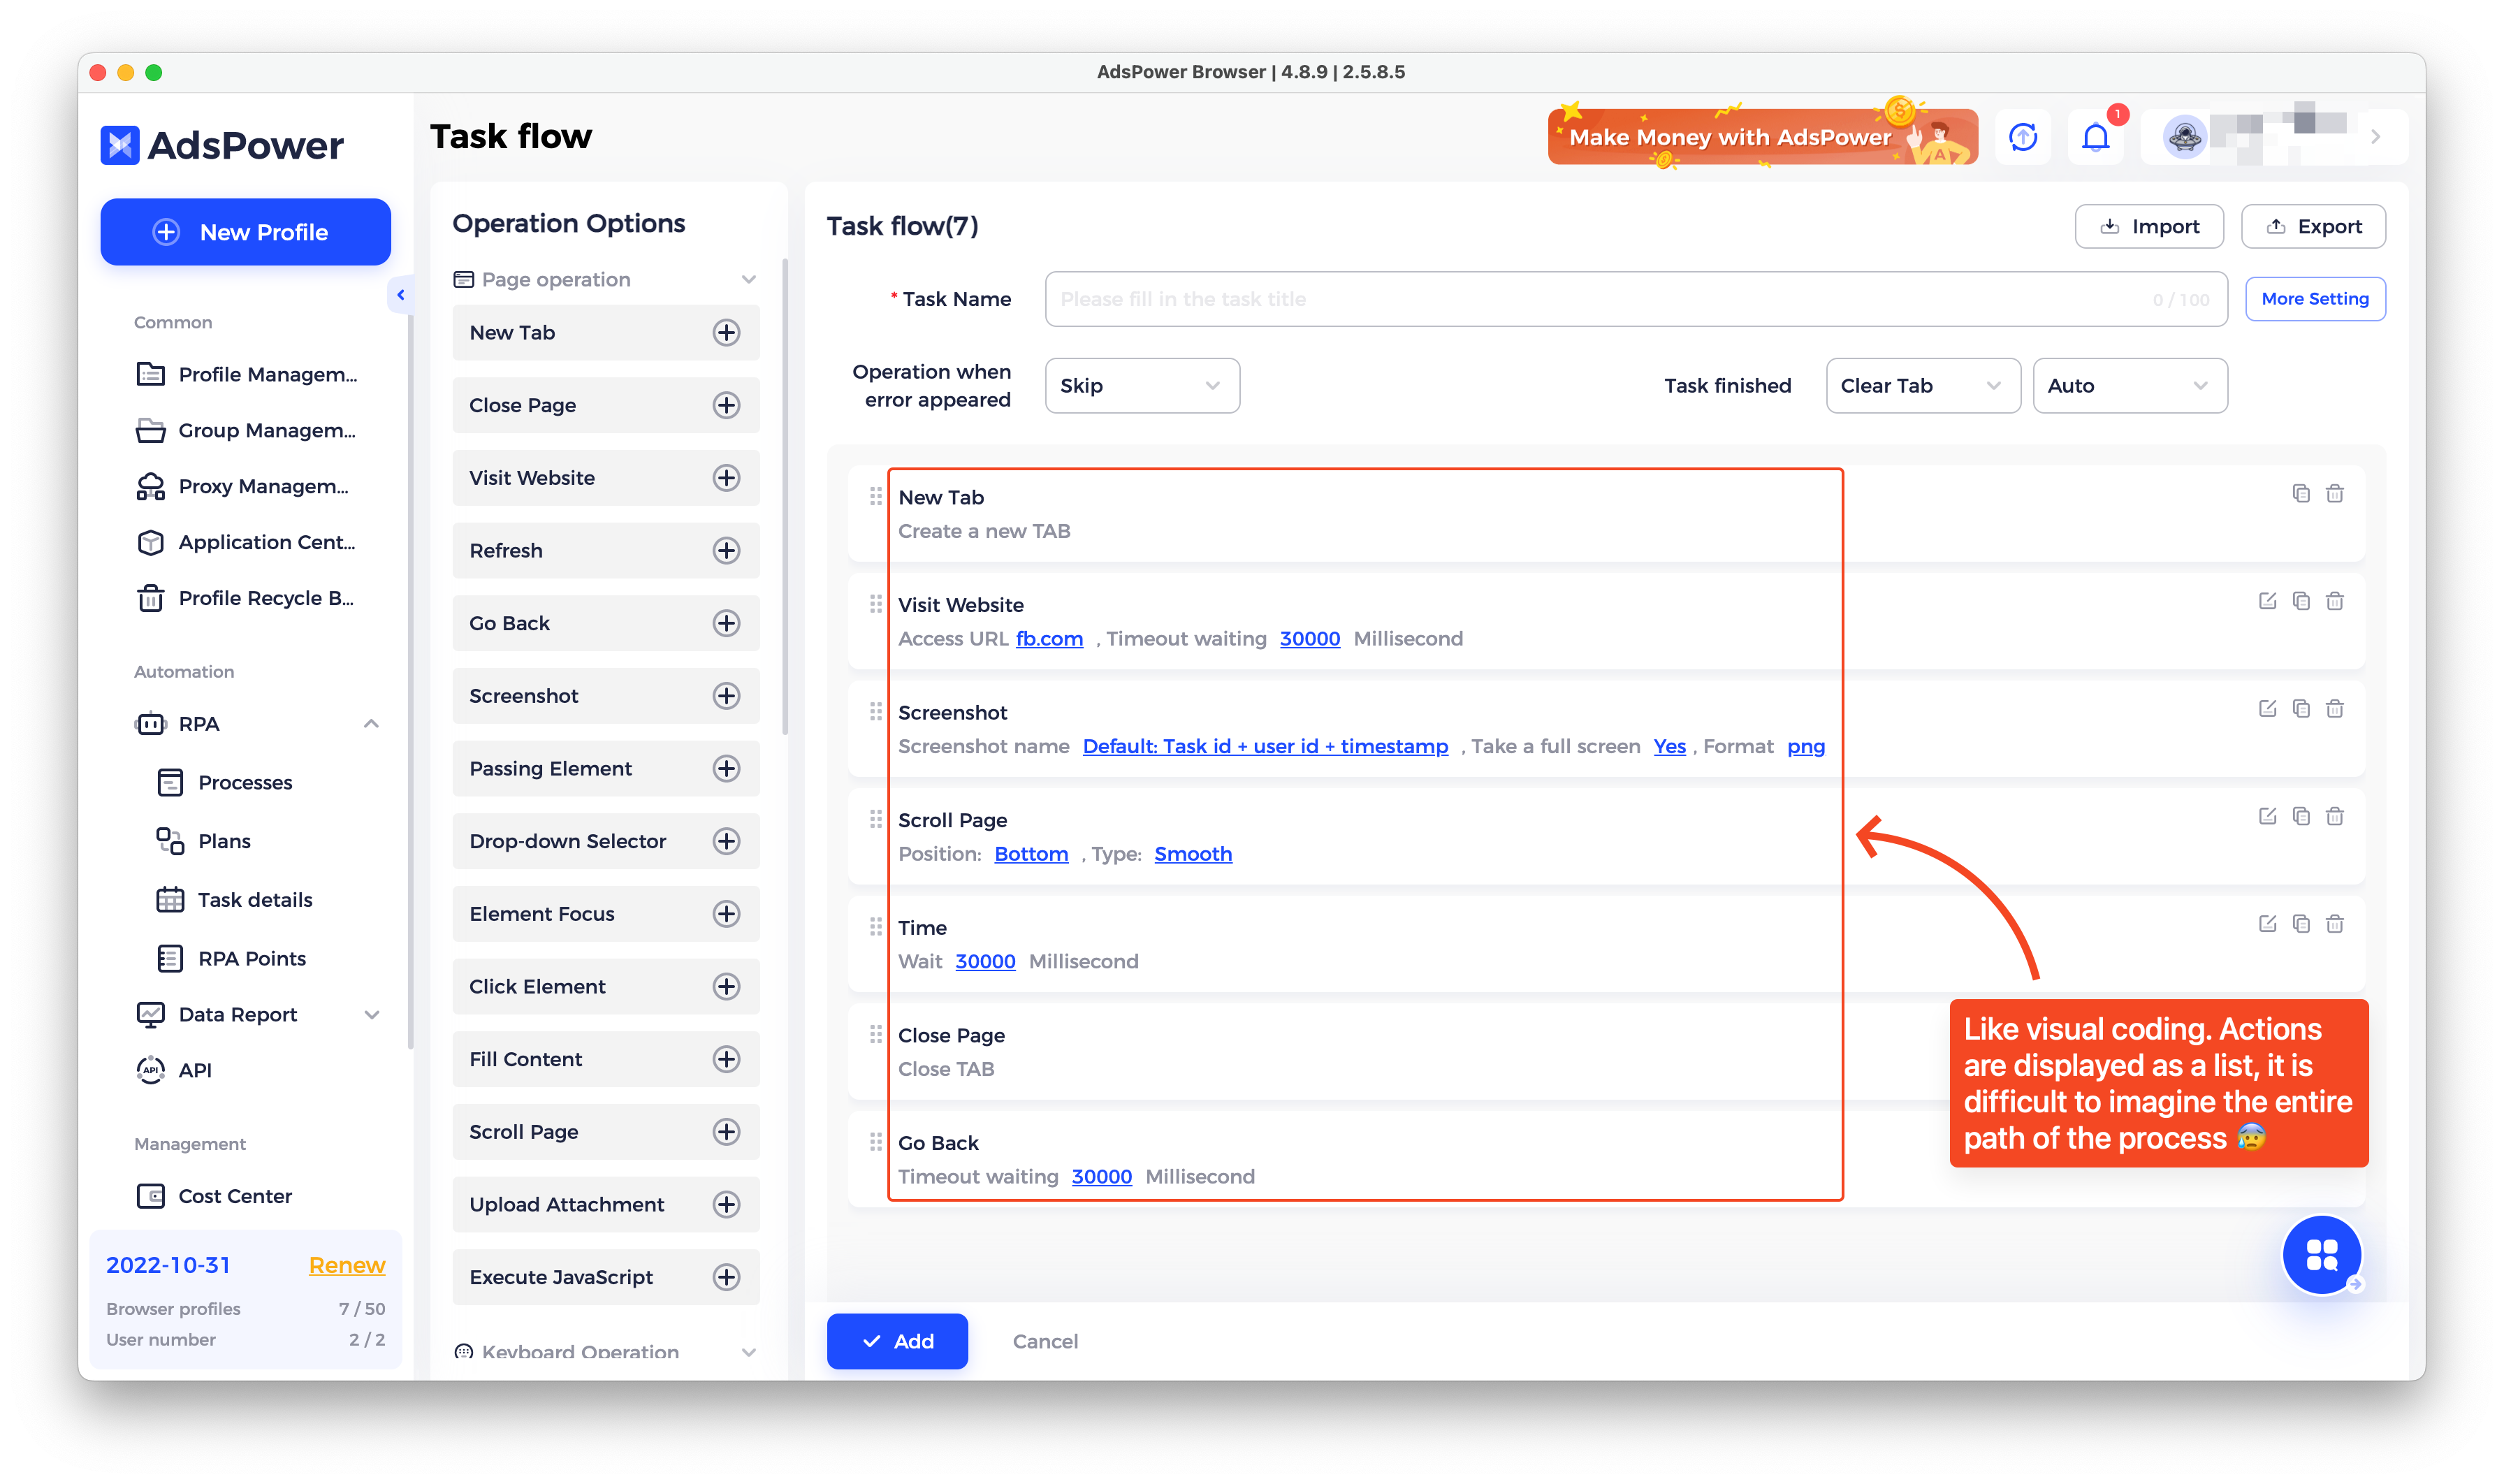Click the Task Name input field

1636,299
